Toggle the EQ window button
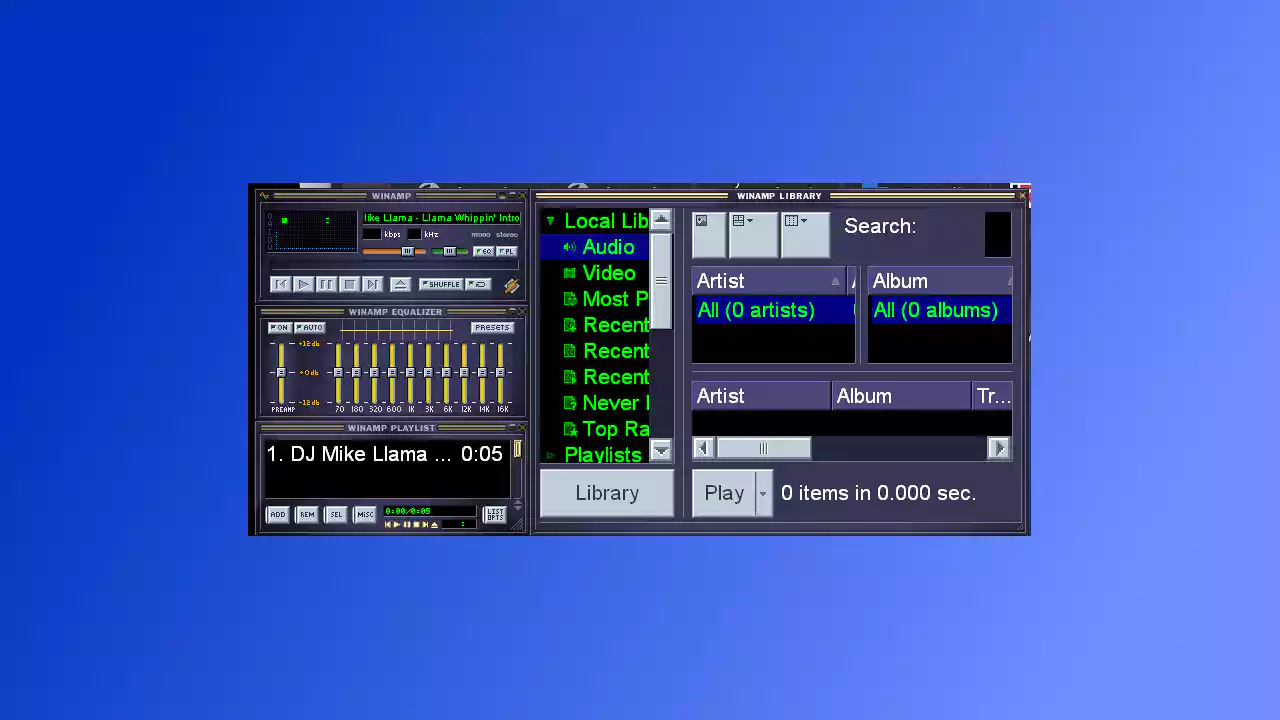Viewport: 1280px width, 720px height. pos(484,251)
